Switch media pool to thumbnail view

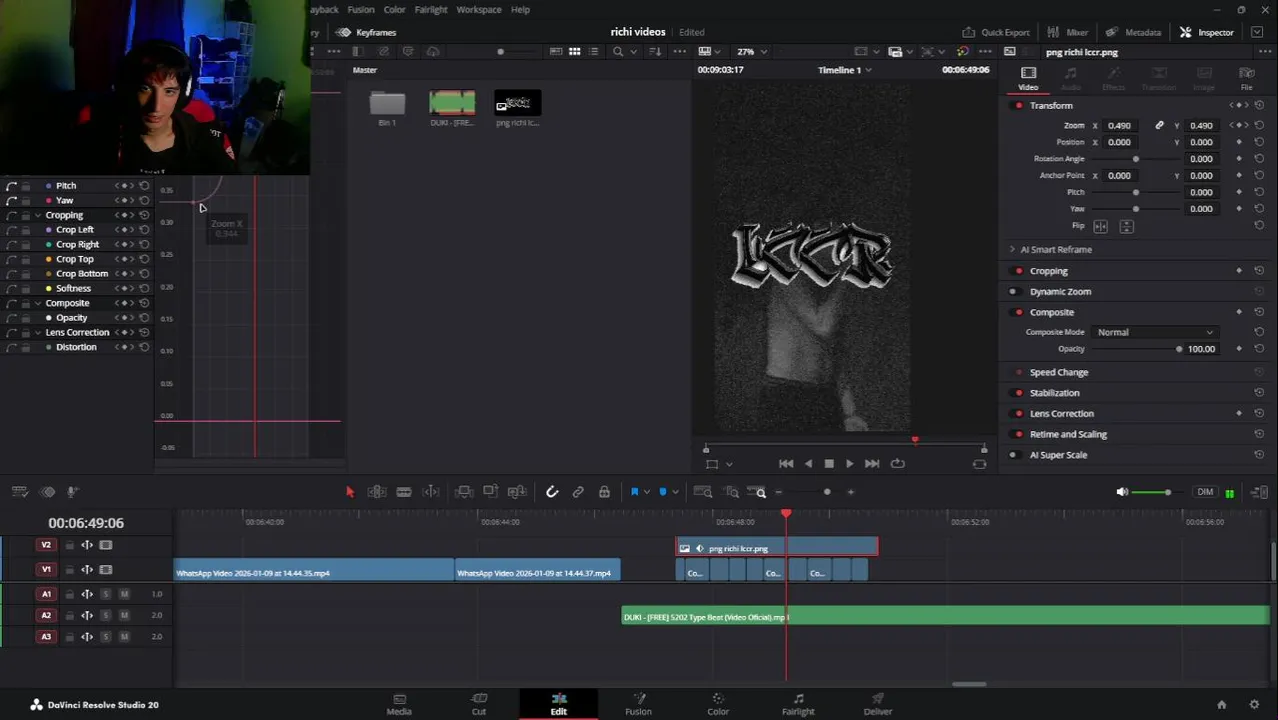575,52
